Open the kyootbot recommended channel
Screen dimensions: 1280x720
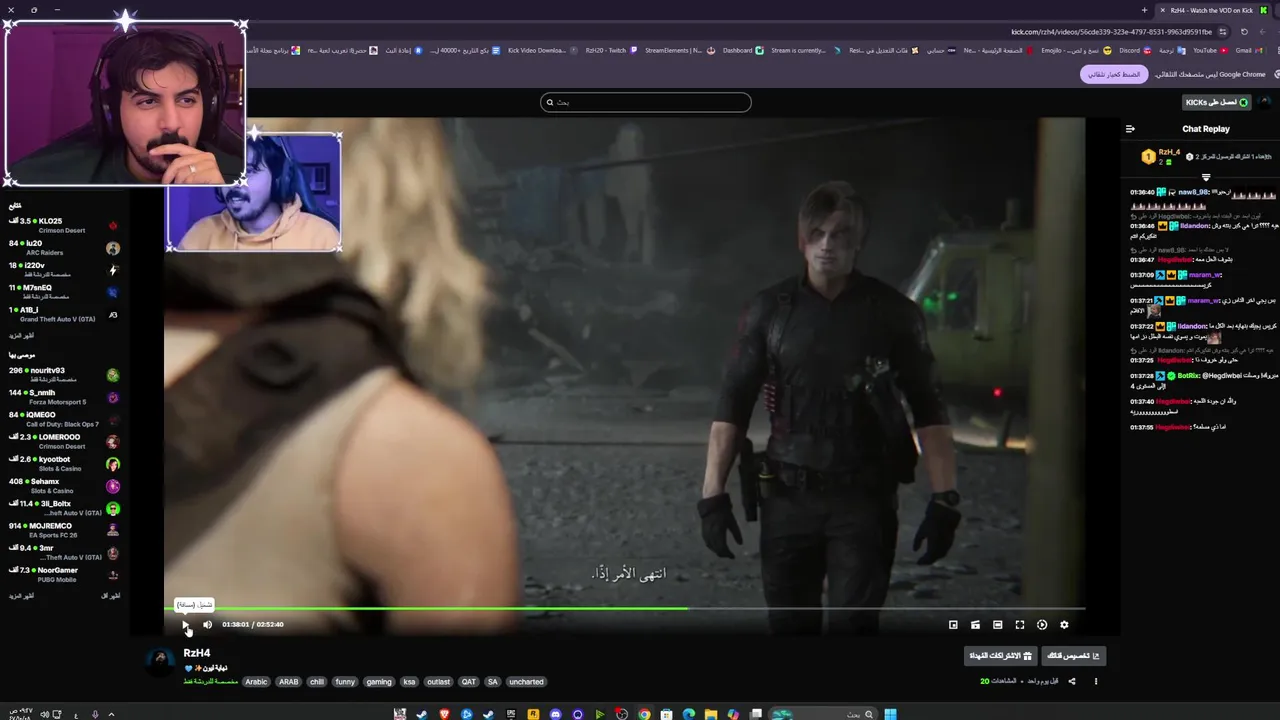point(64,463)
